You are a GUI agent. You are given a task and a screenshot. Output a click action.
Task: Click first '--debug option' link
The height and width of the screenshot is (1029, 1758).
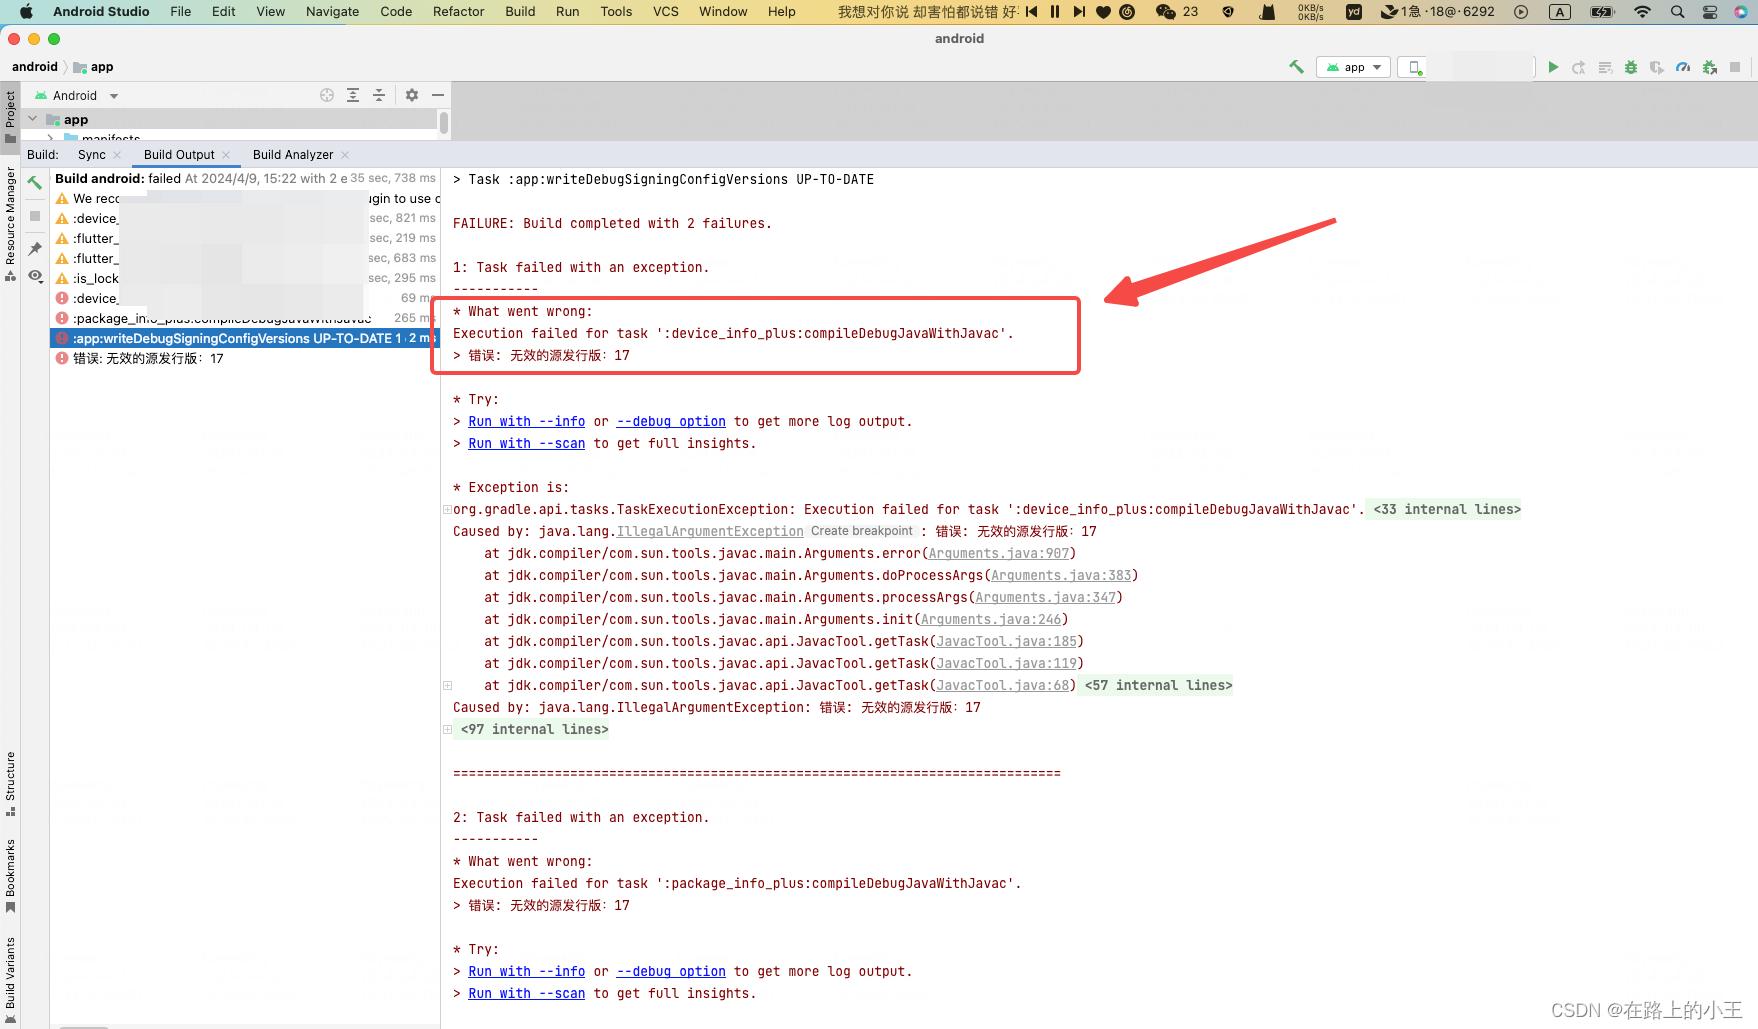coord(671,422)
